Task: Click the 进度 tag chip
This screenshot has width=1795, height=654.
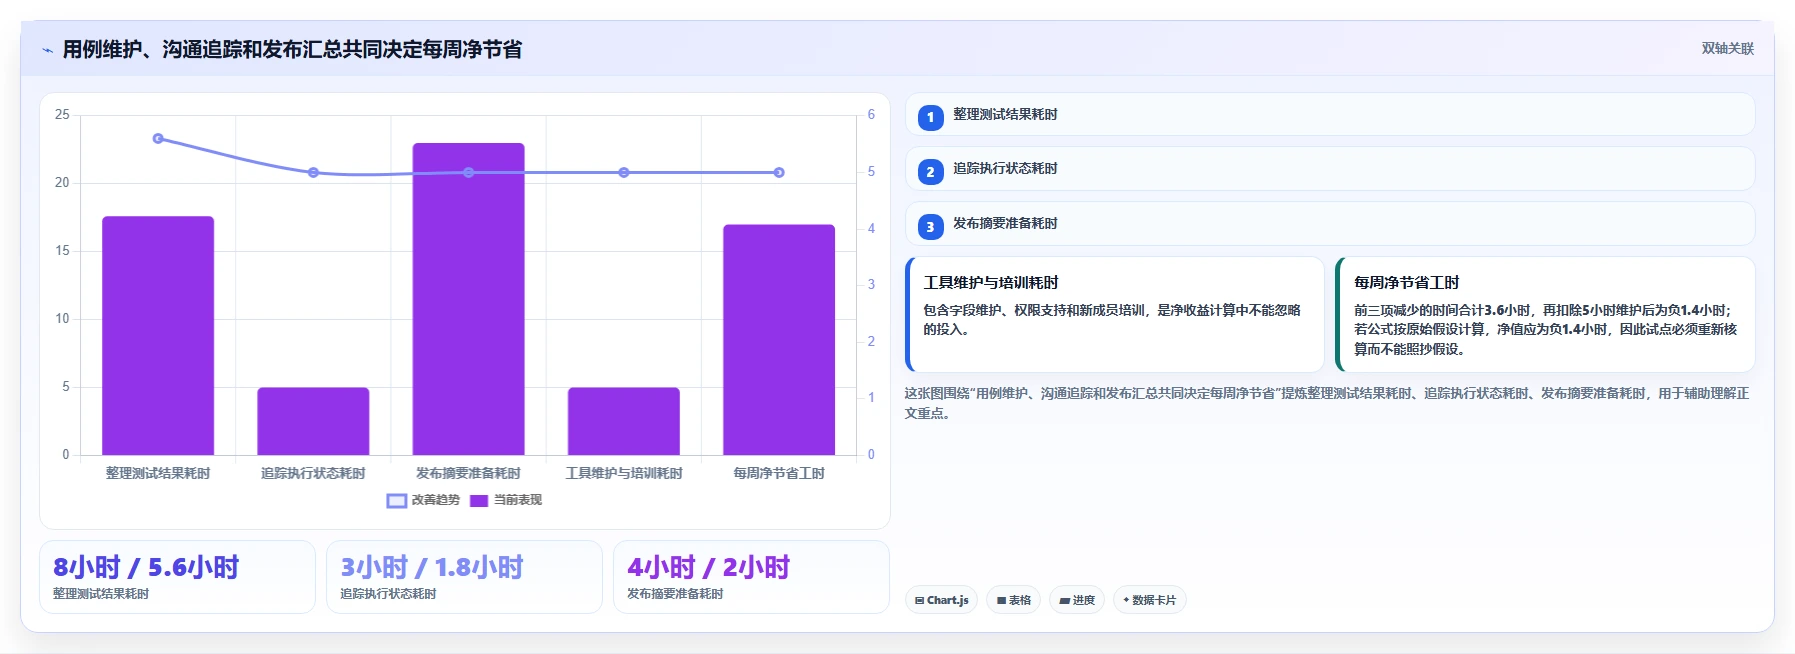Action: (x=1077, y=600)
